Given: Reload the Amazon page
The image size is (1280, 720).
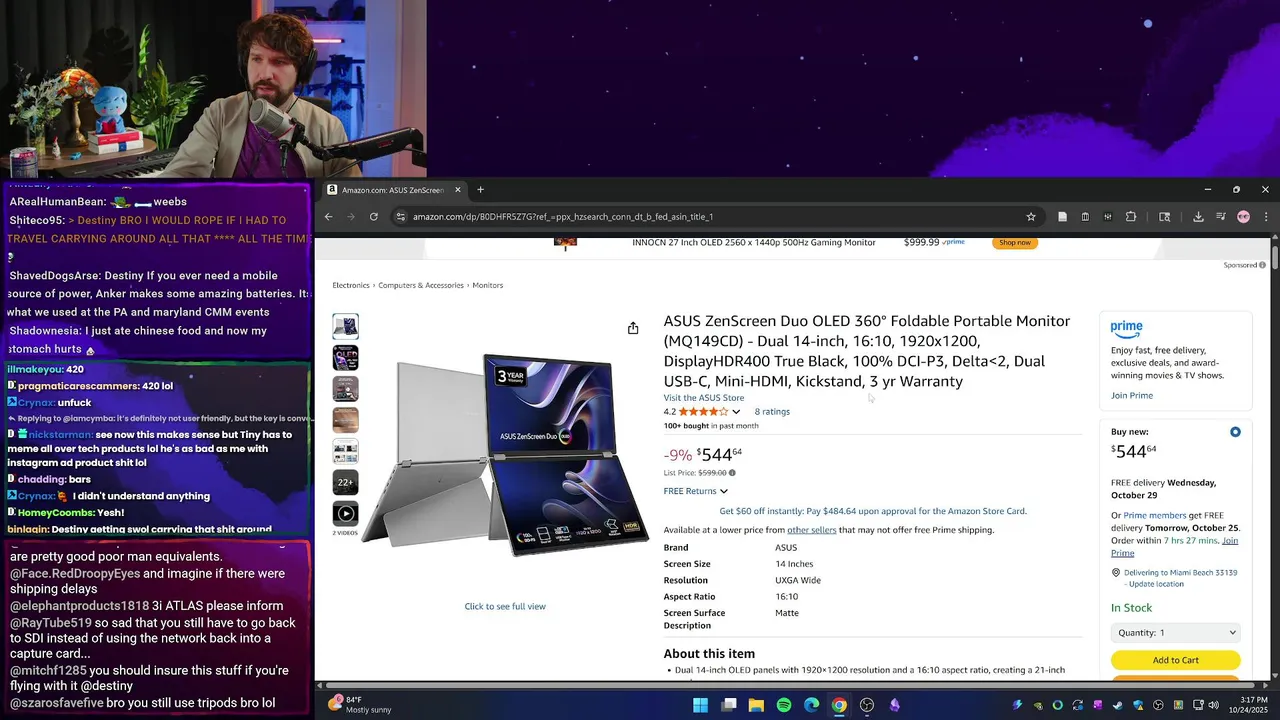Looking at the screenshot, I should 374,217.
